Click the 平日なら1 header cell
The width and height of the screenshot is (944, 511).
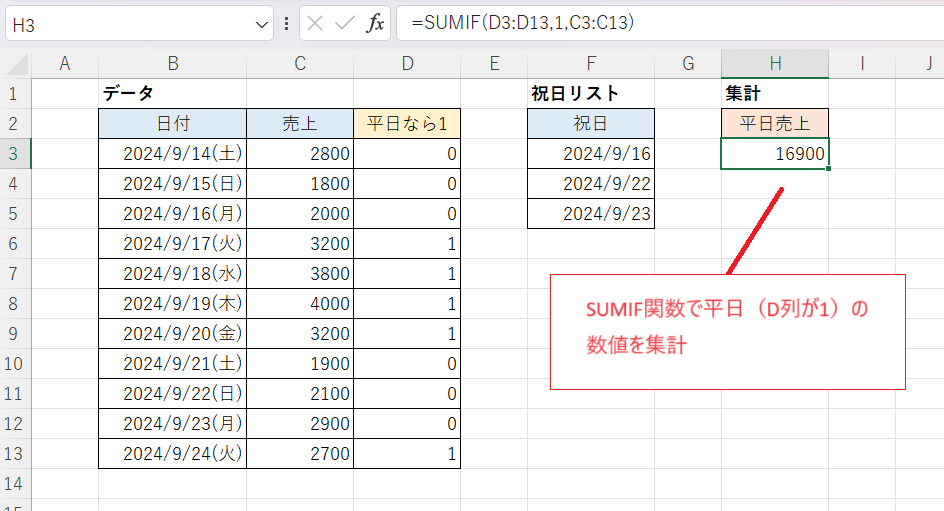tap(407, 124)
